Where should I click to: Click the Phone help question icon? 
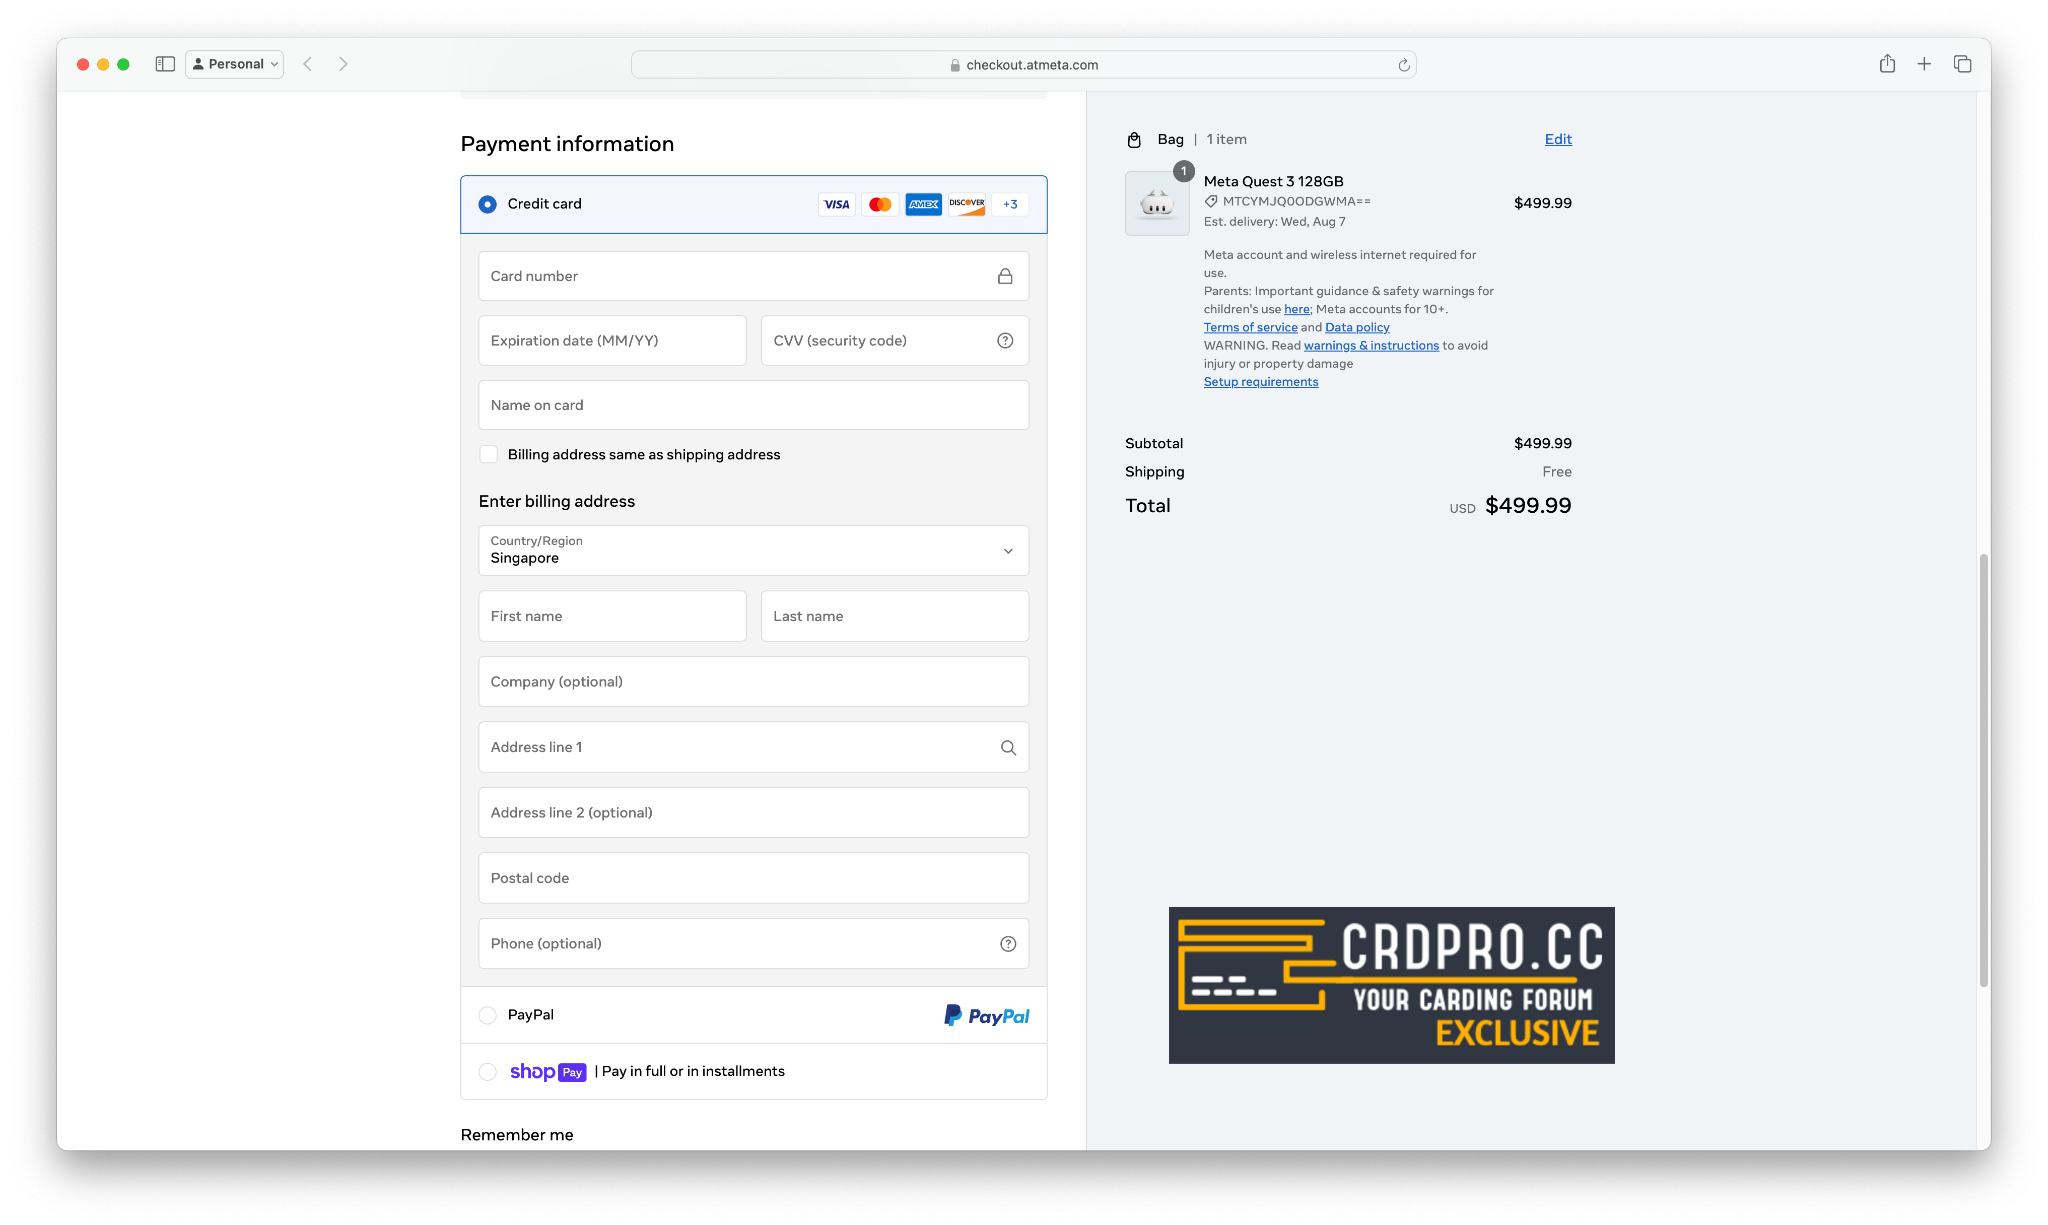[1008, 944]
